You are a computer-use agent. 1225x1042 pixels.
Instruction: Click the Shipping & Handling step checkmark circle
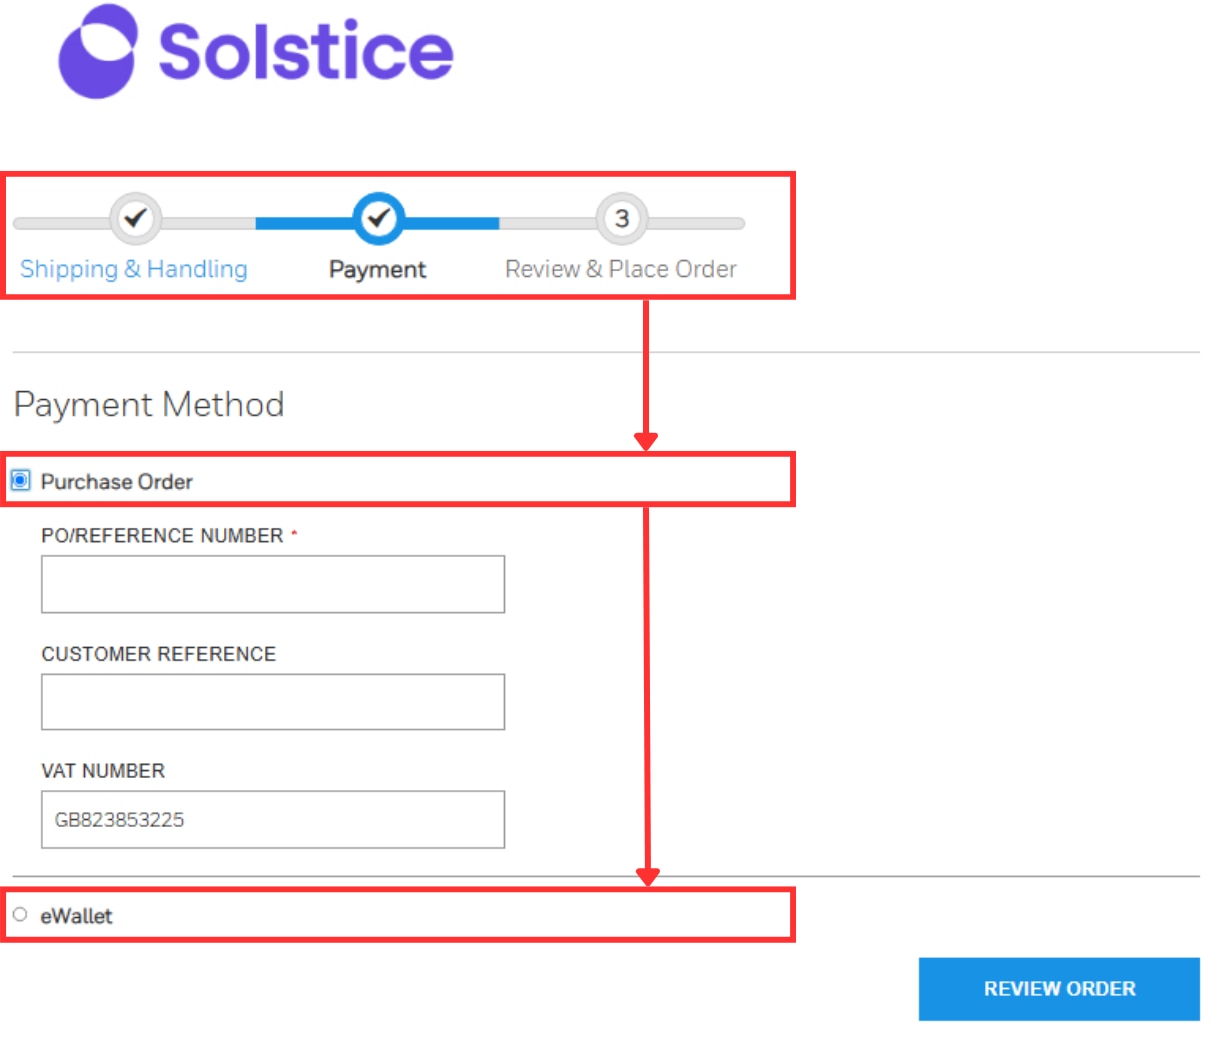(x=135, y=218)
